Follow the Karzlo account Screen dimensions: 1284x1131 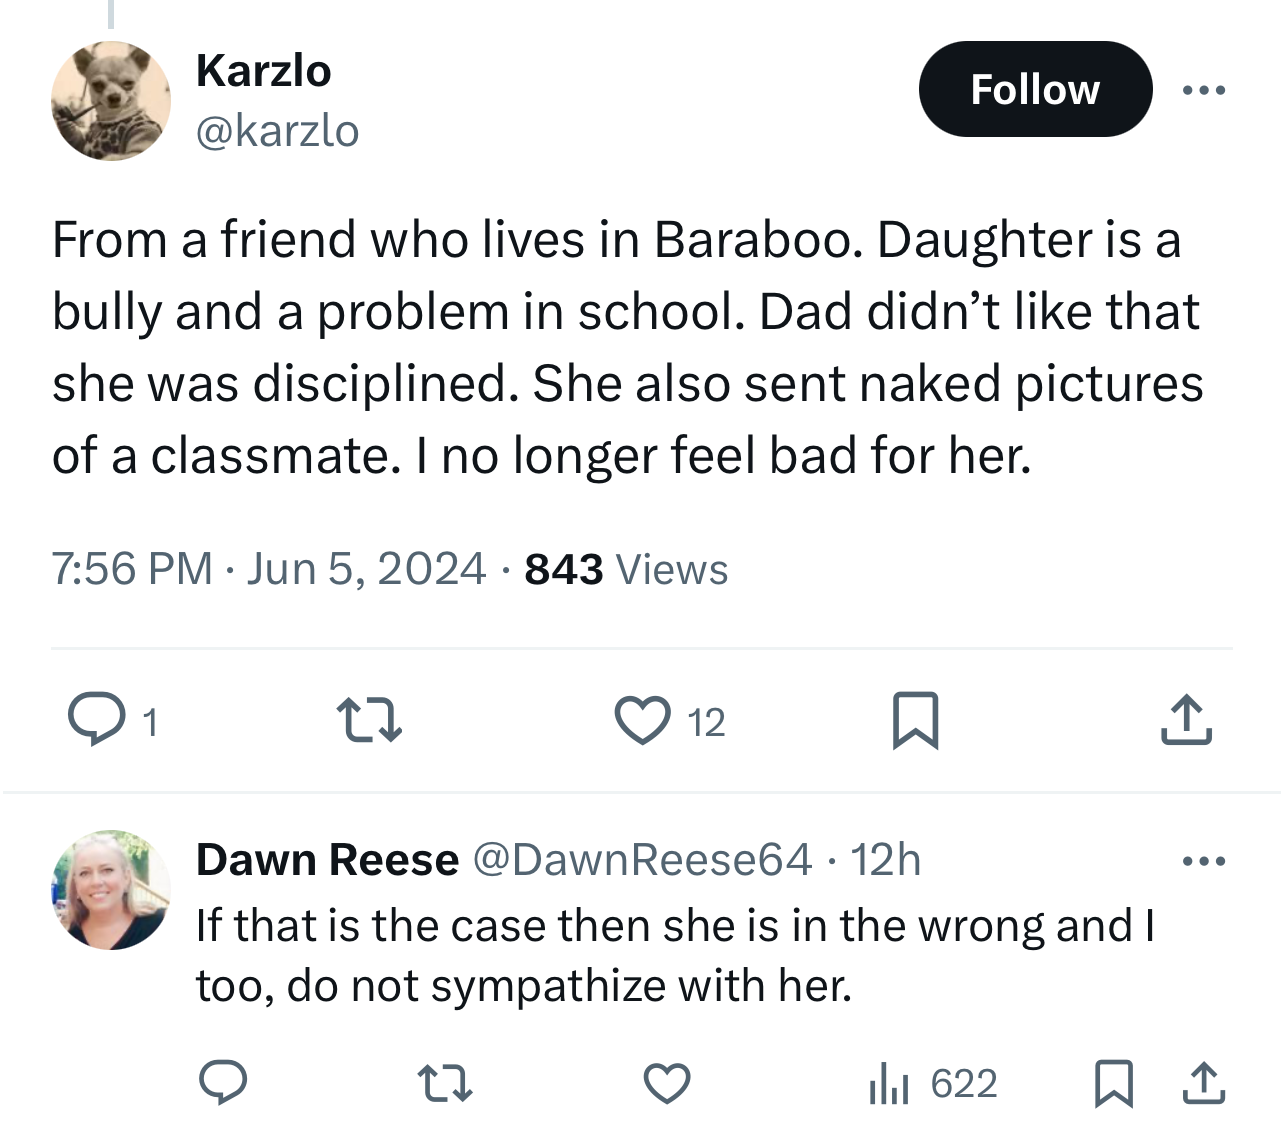pyautogui.click(x=1035, y=90)
